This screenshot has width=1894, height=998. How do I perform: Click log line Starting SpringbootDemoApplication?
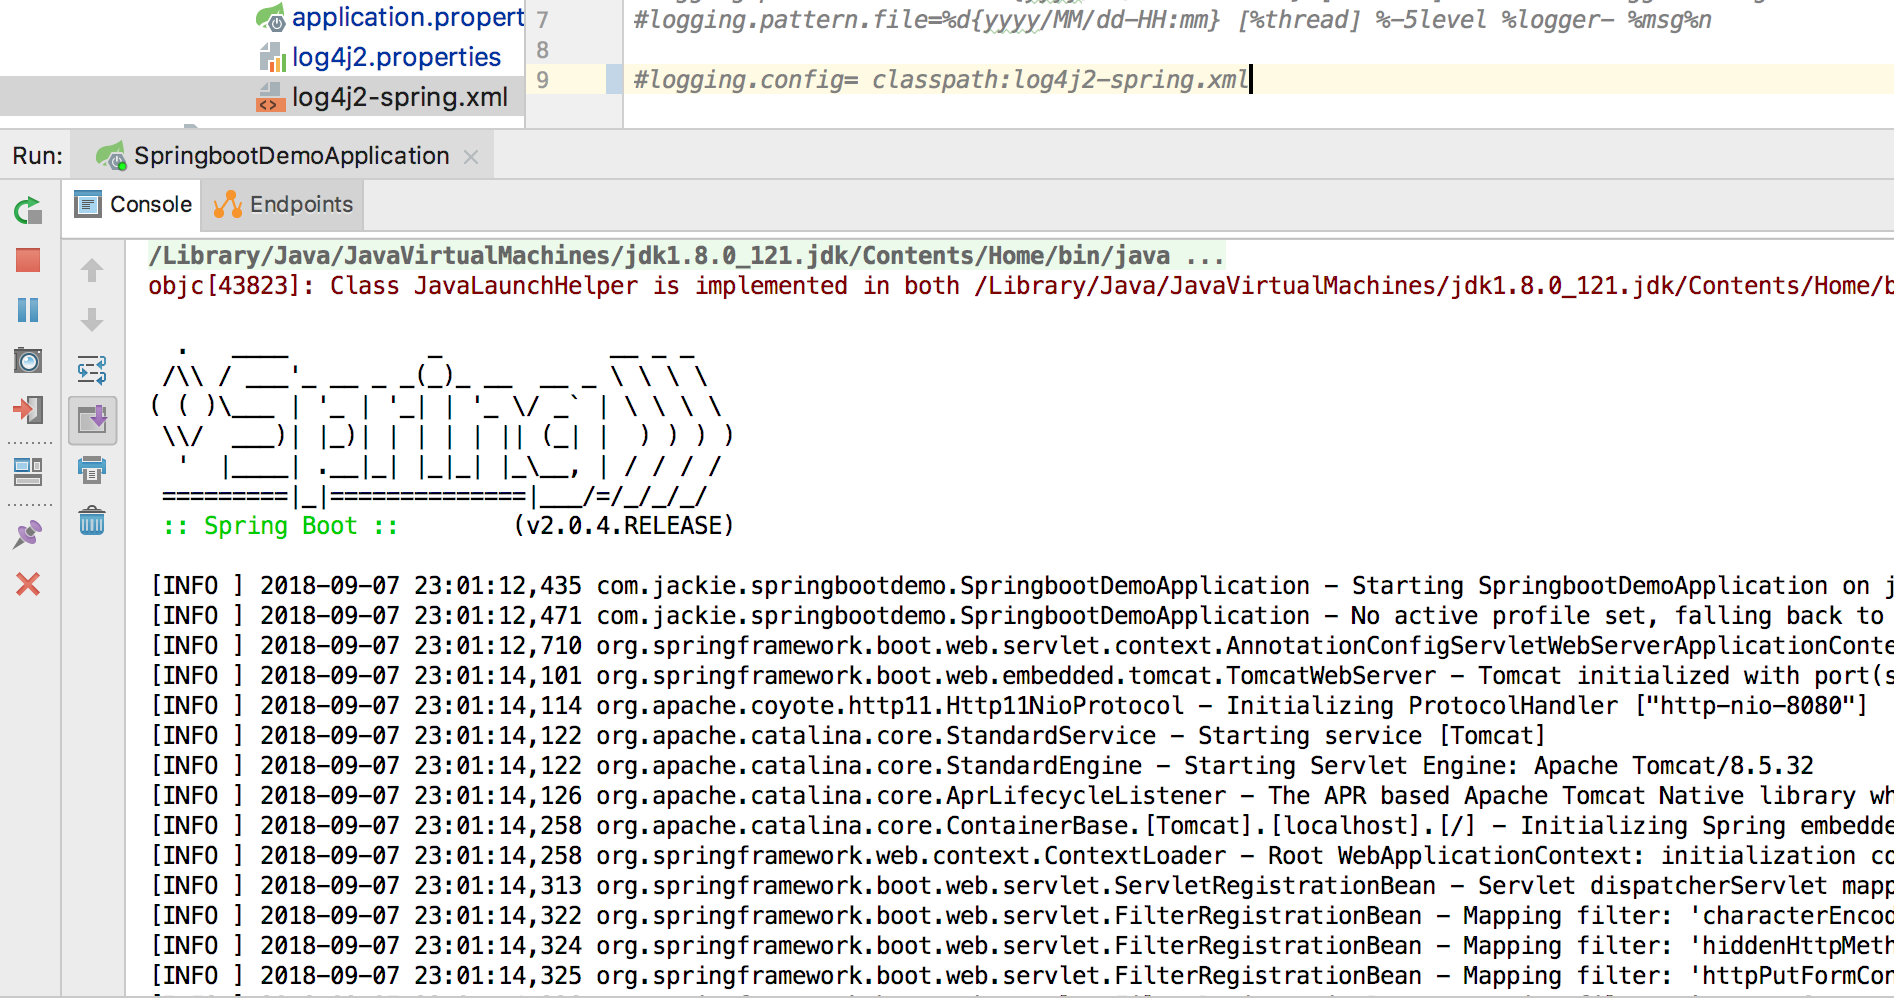tap(1022, 586)
